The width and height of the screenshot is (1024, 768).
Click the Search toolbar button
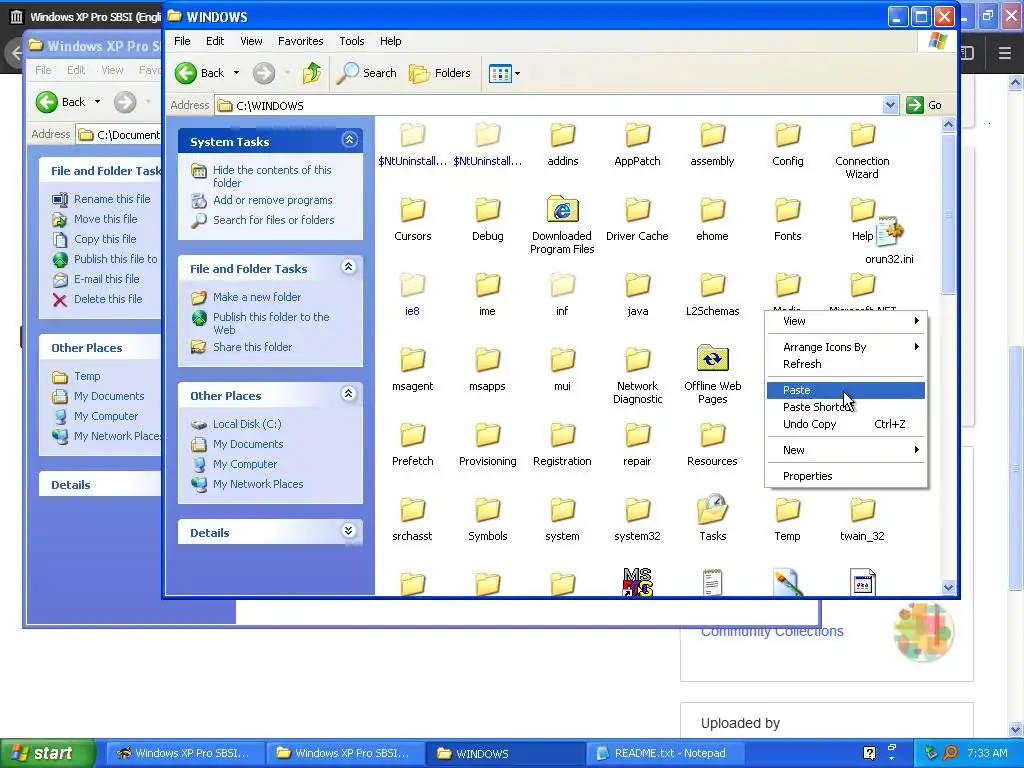(367, 73)
